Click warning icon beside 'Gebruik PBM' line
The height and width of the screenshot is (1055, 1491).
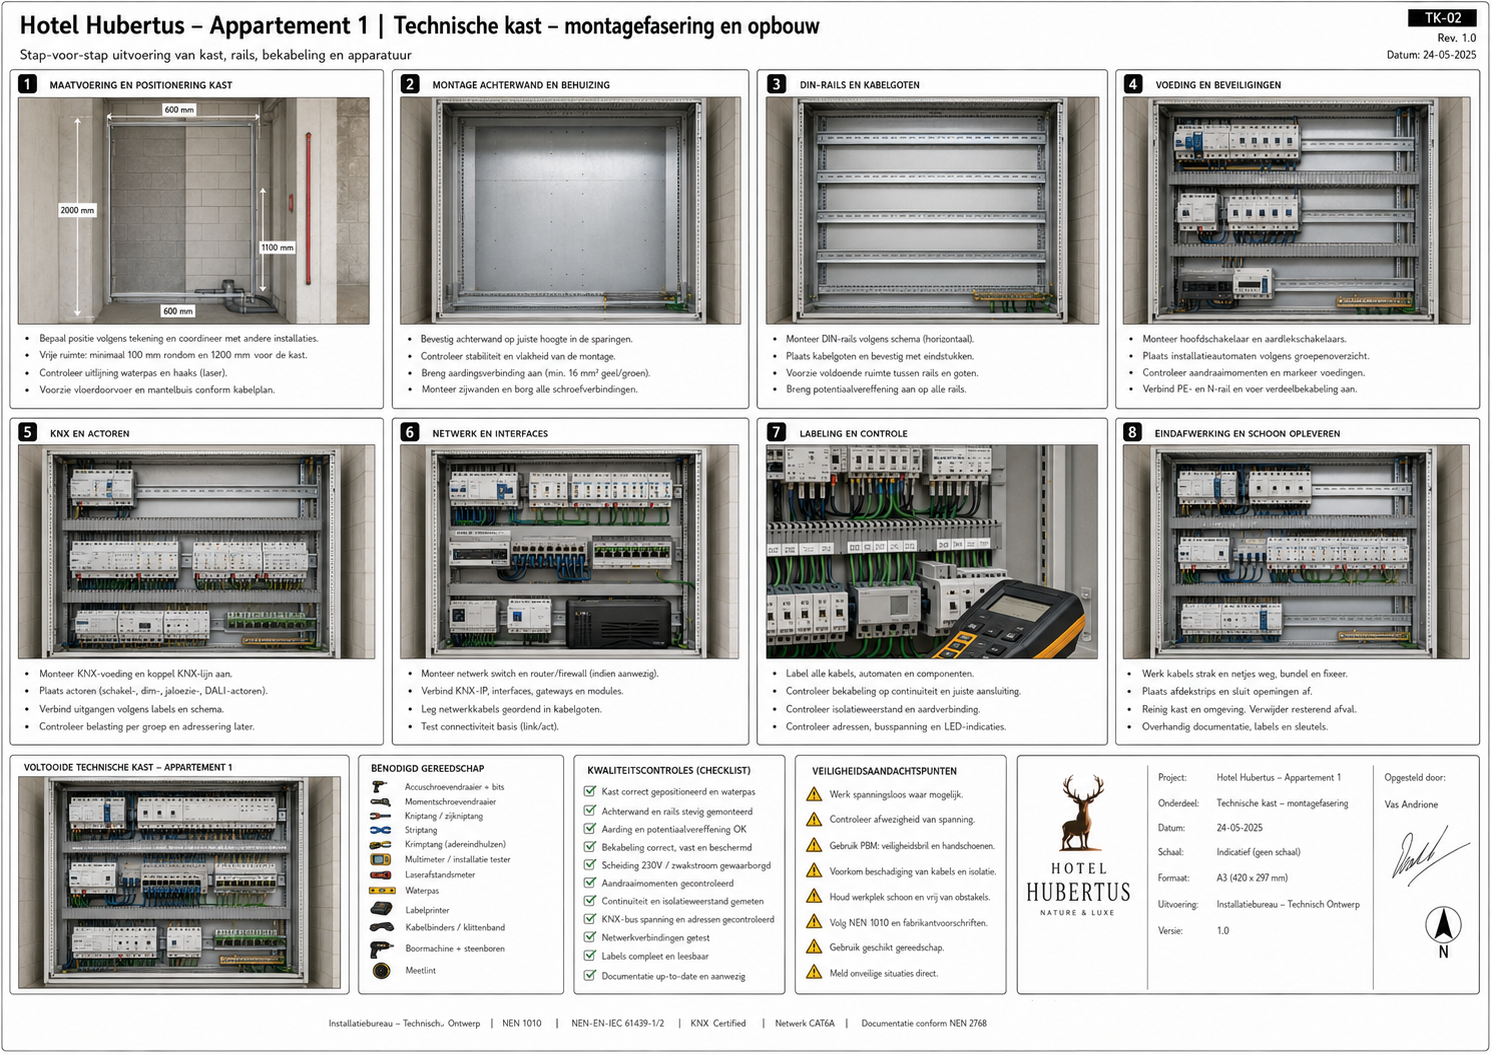(x=814, y=845)
